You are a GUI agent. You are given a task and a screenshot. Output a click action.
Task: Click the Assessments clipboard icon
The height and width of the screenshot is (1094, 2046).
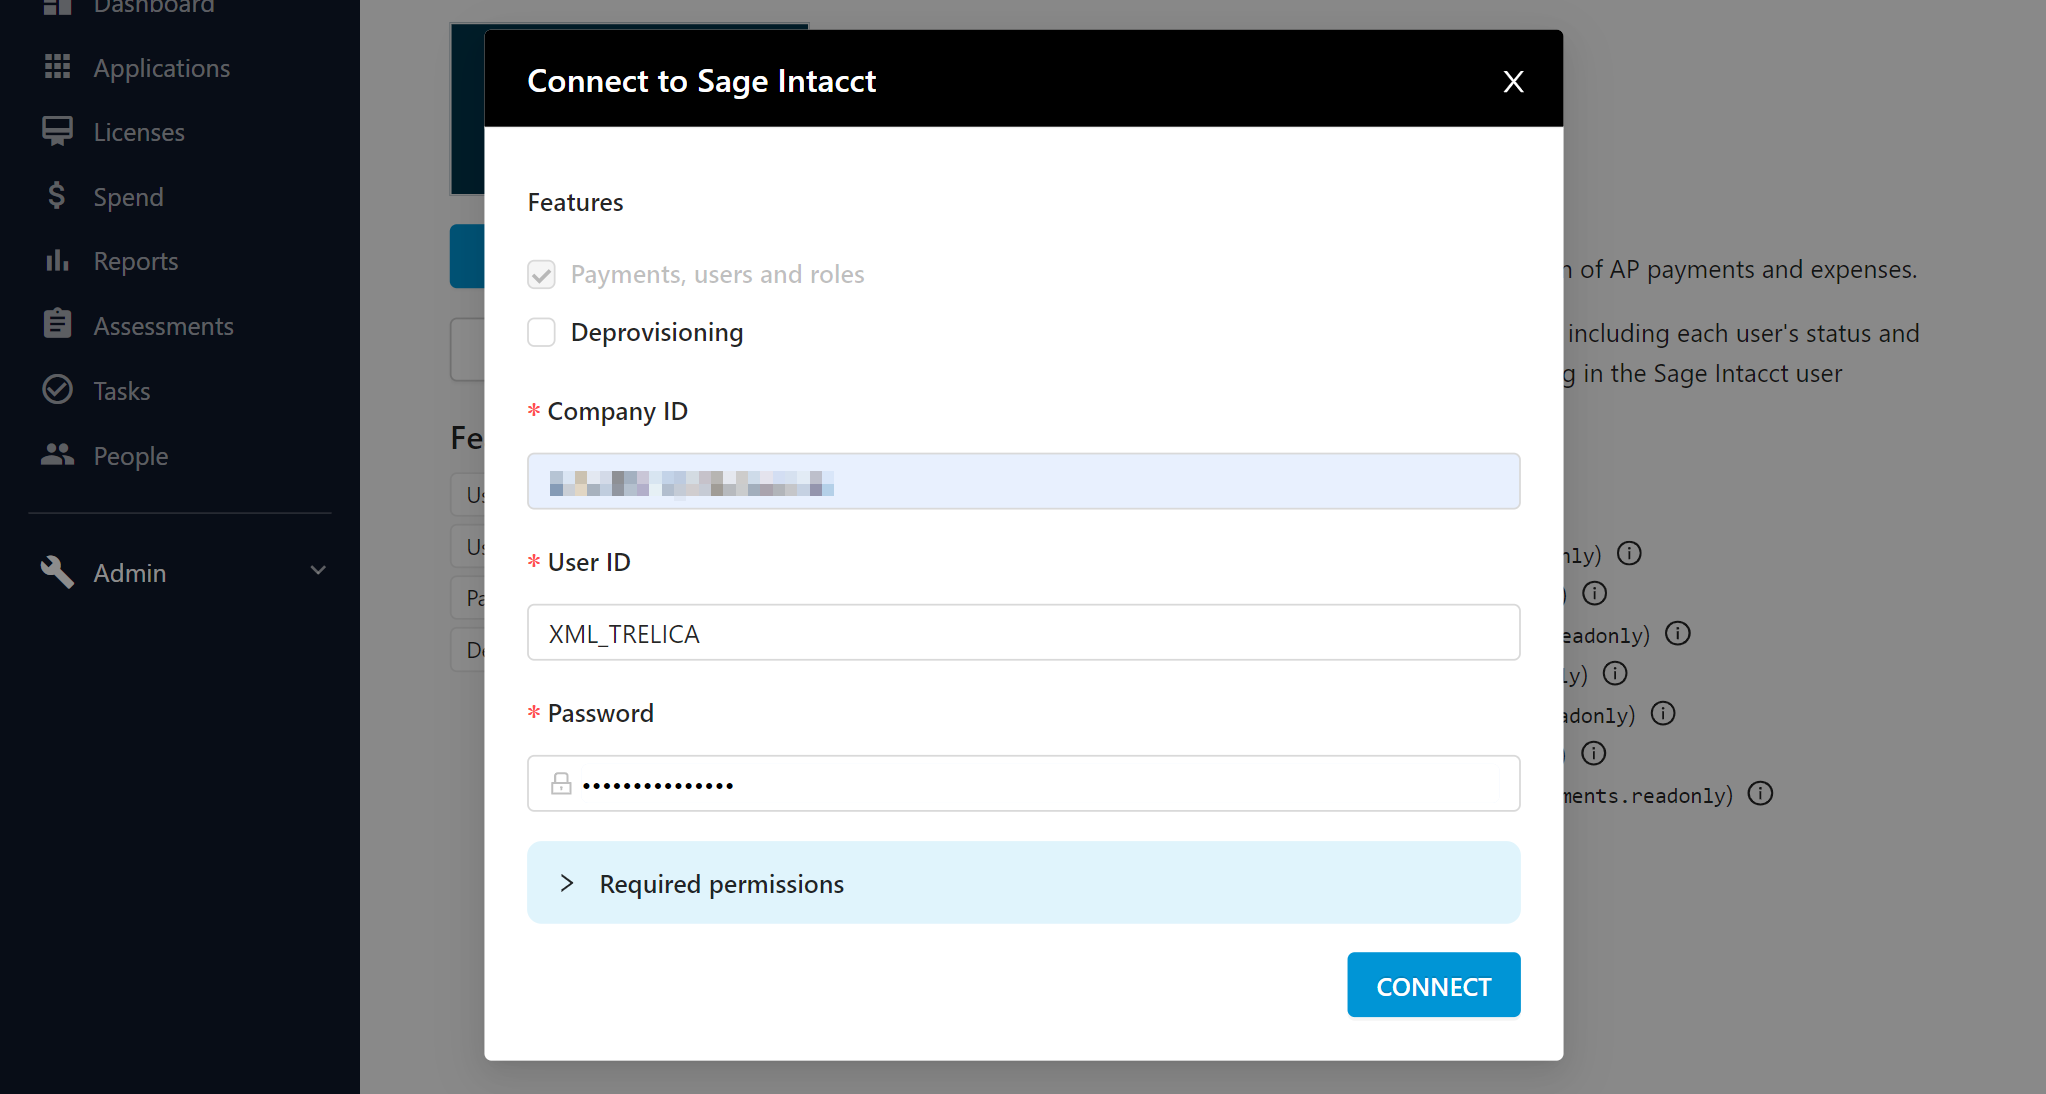(x=57, y=324)
